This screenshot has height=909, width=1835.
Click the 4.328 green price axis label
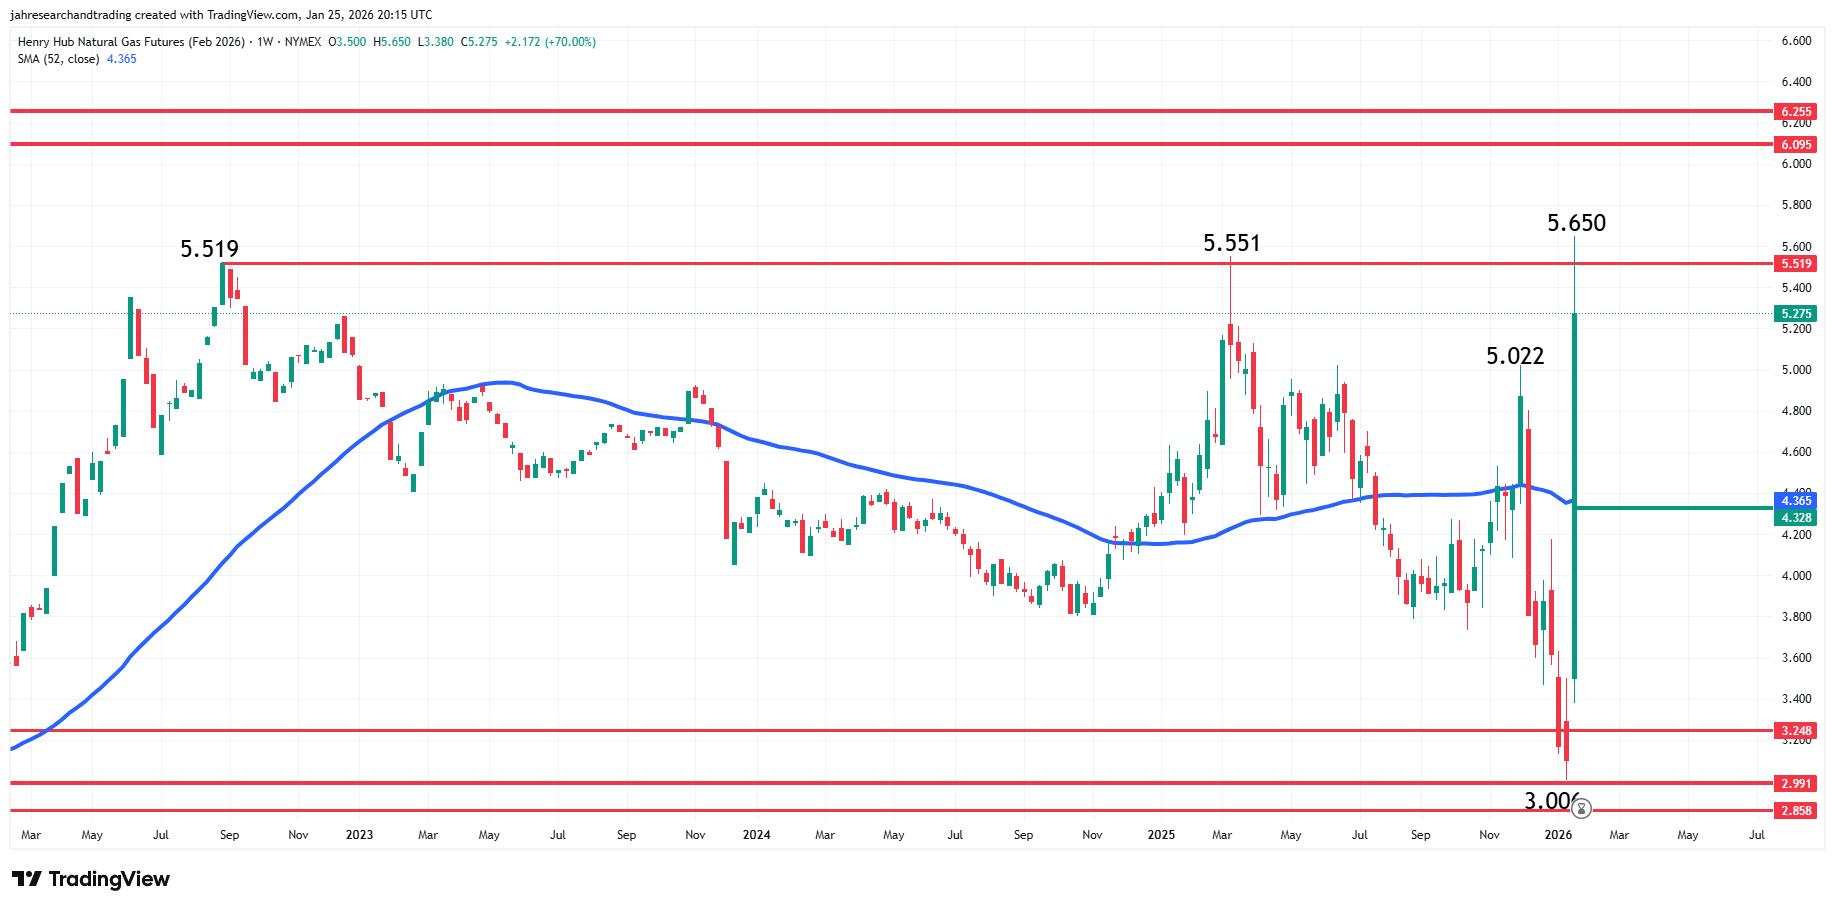(x=1796, y=518)
